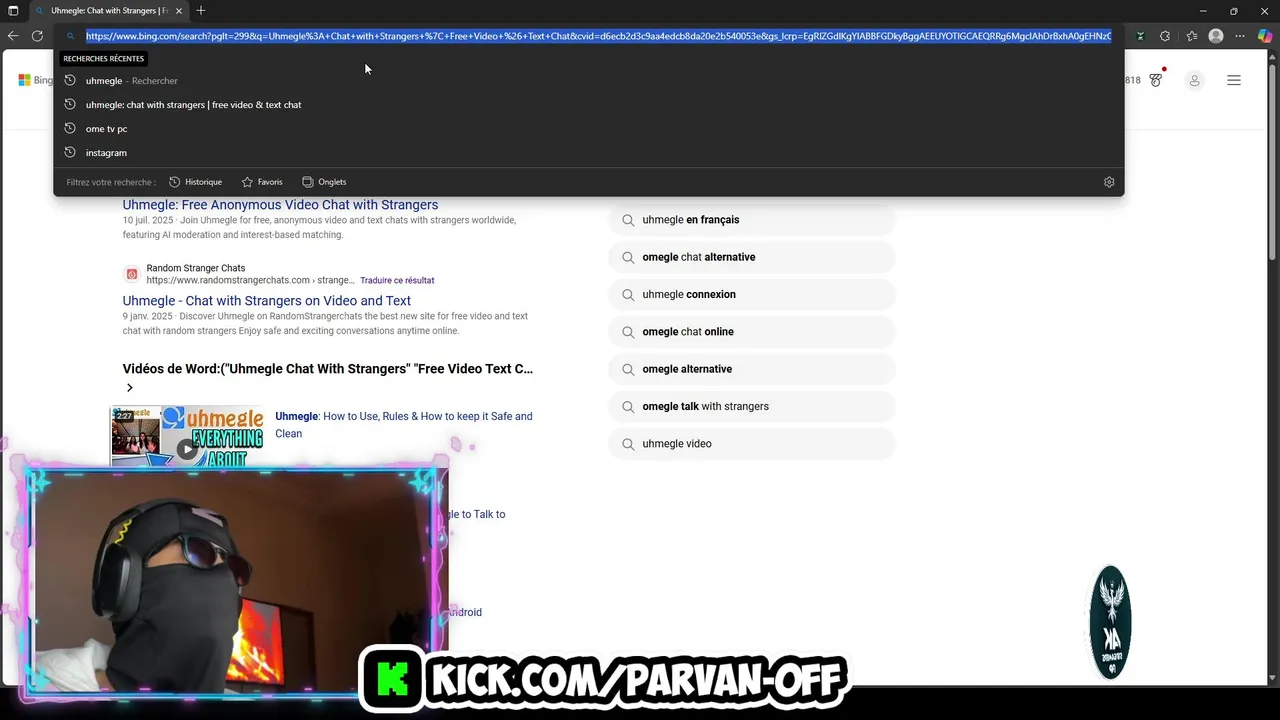
Task: Click 'Traduire ce résultat' link
Action: [397, 281]
